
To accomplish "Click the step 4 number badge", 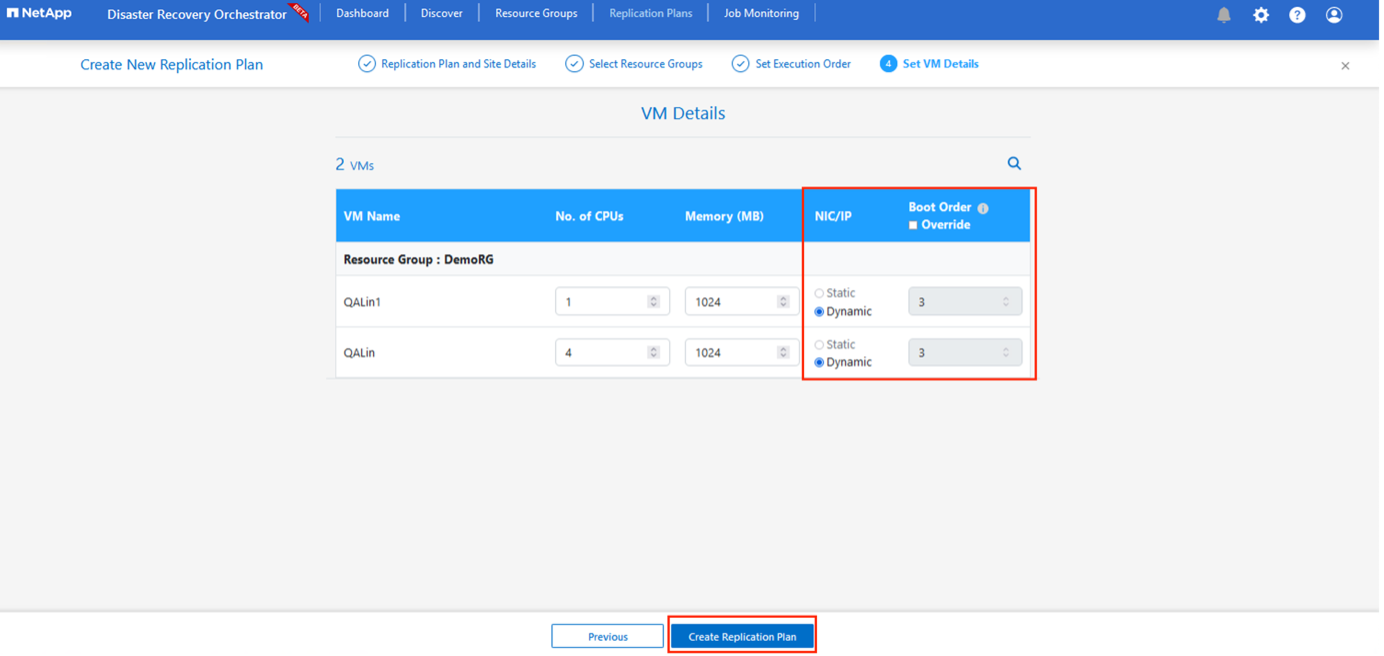I will coord(888,64).
